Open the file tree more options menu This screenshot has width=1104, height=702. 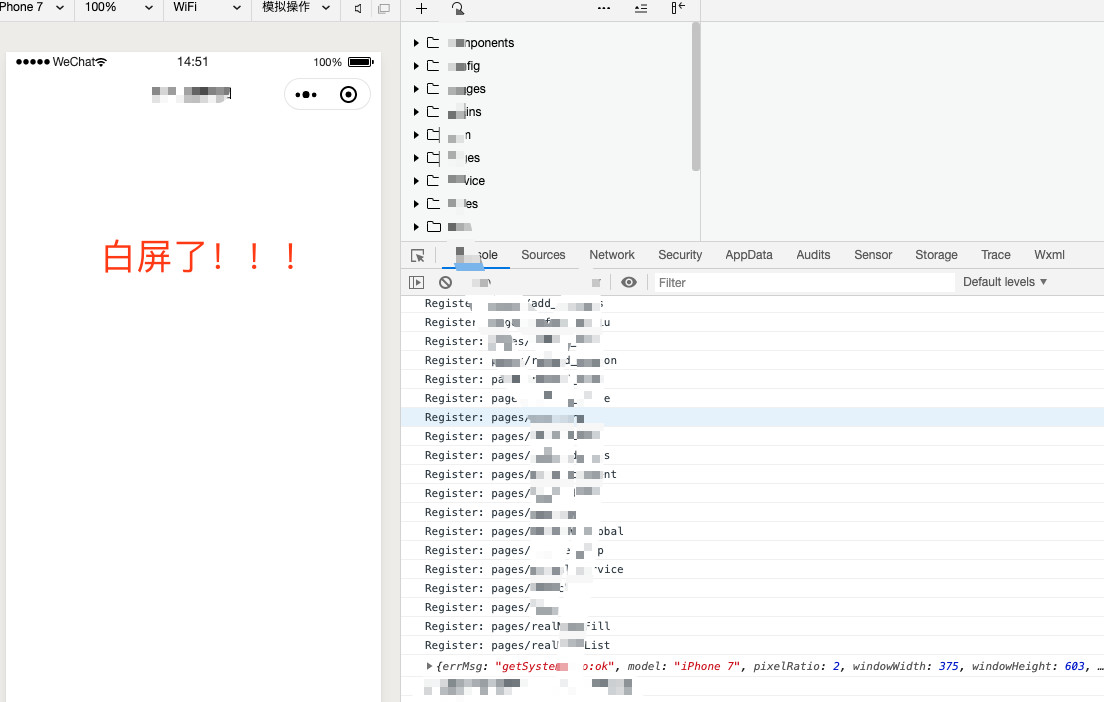tap(604, 8)
